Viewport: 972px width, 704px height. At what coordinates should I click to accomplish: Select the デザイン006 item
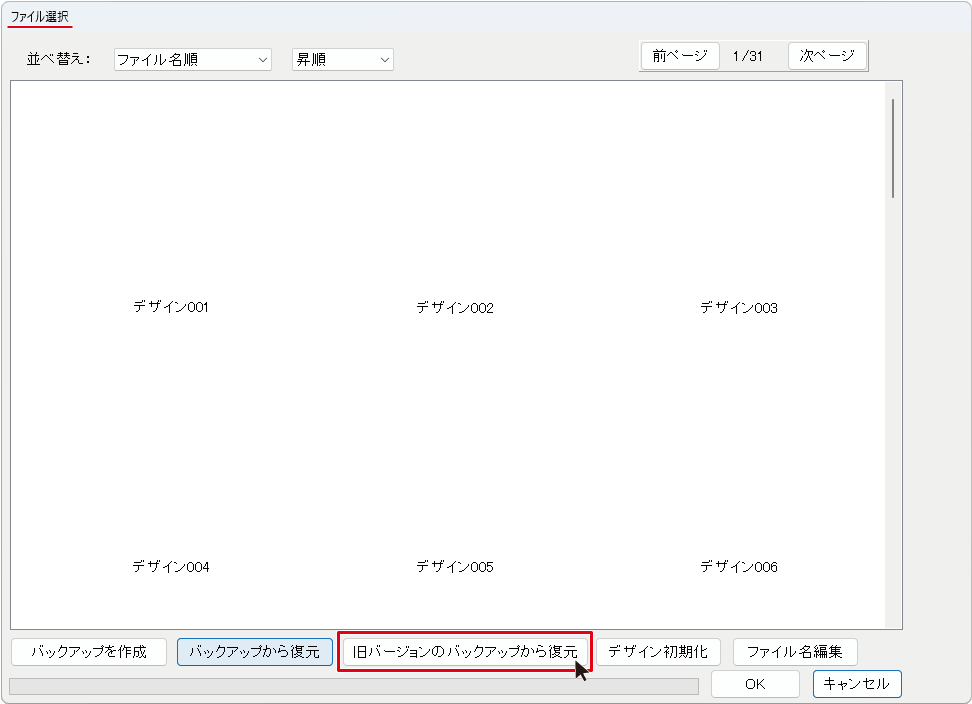pyautogui.click(x=739, y=566)
